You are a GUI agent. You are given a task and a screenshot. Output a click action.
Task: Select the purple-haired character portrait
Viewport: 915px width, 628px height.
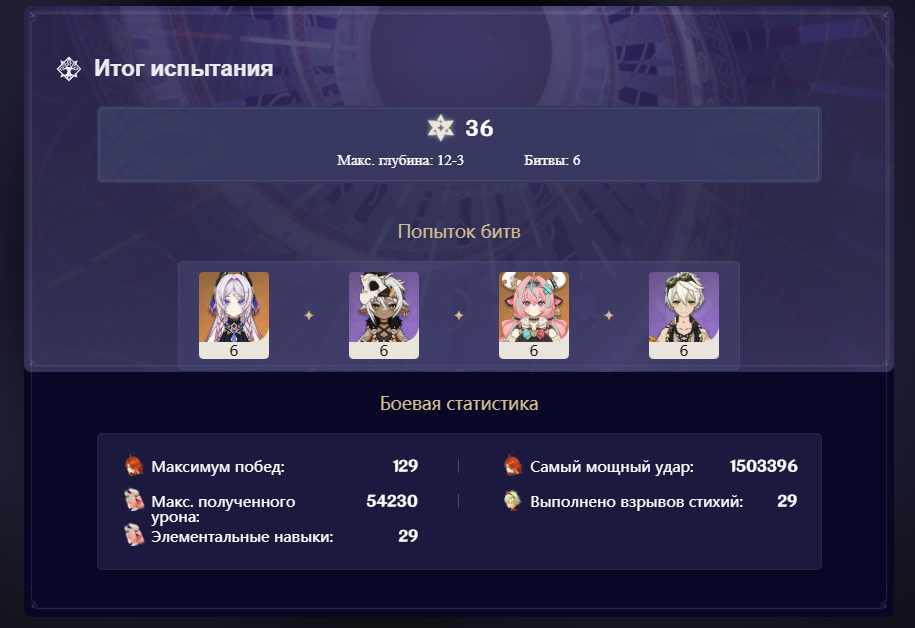pyautogui.click(x=234, y=315)
